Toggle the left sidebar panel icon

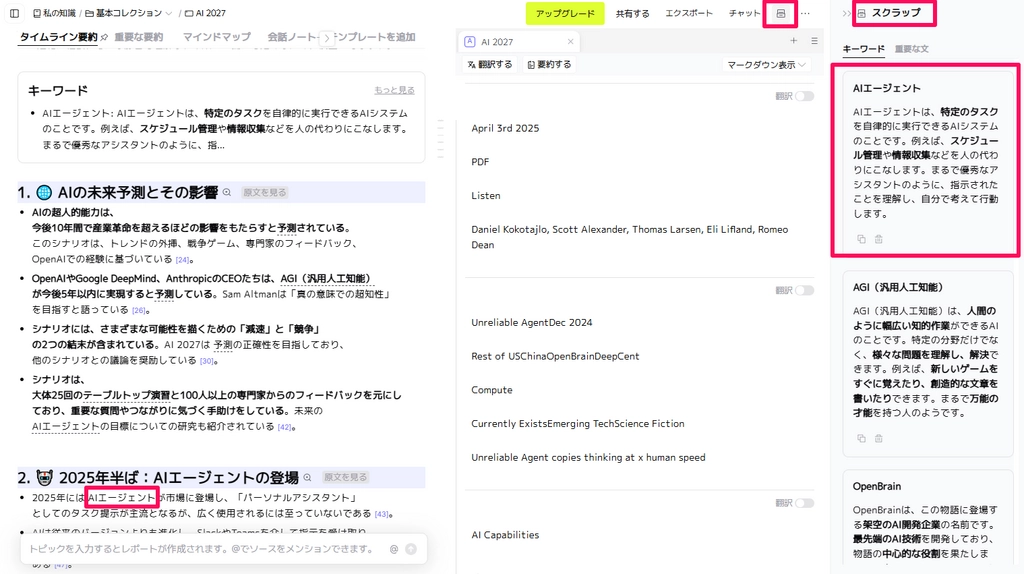14,13
